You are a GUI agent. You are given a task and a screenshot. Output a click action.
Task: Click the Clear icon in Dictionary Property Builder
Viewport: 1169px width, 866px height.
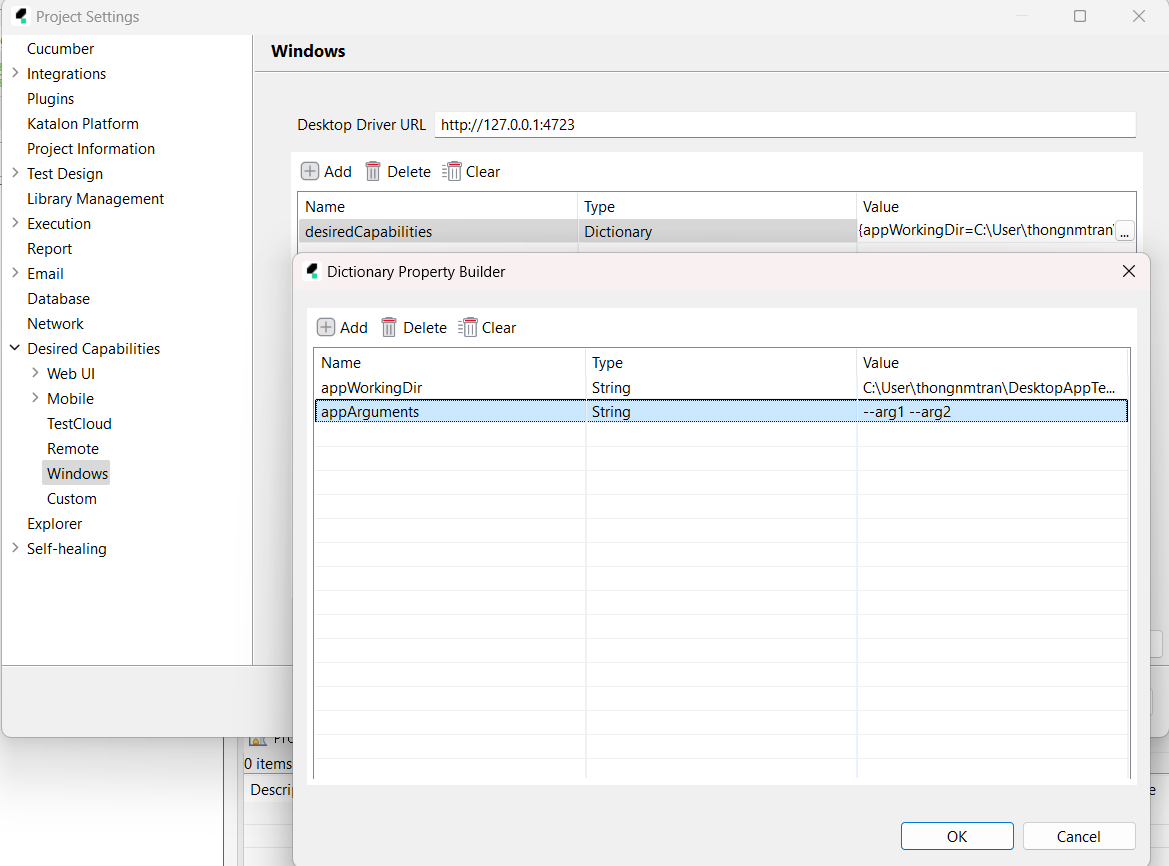point(468,327)
